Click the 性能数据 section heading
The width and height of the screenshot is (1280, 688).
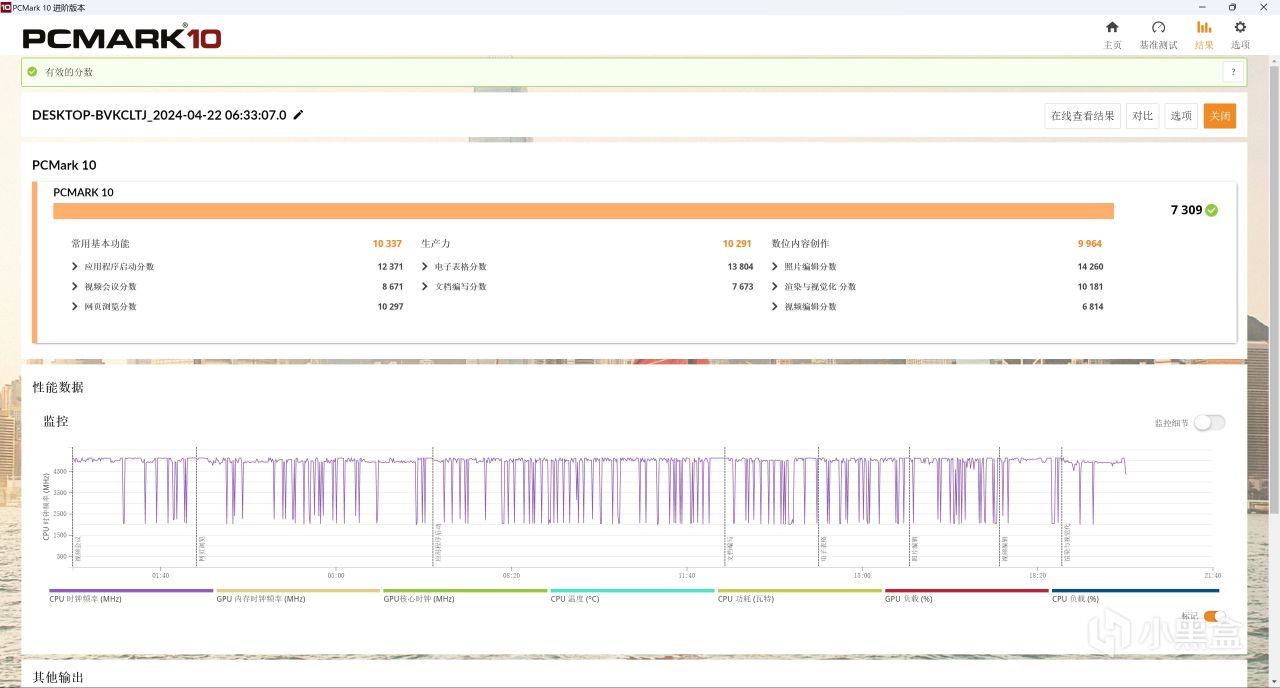click(x=58, y=387)
